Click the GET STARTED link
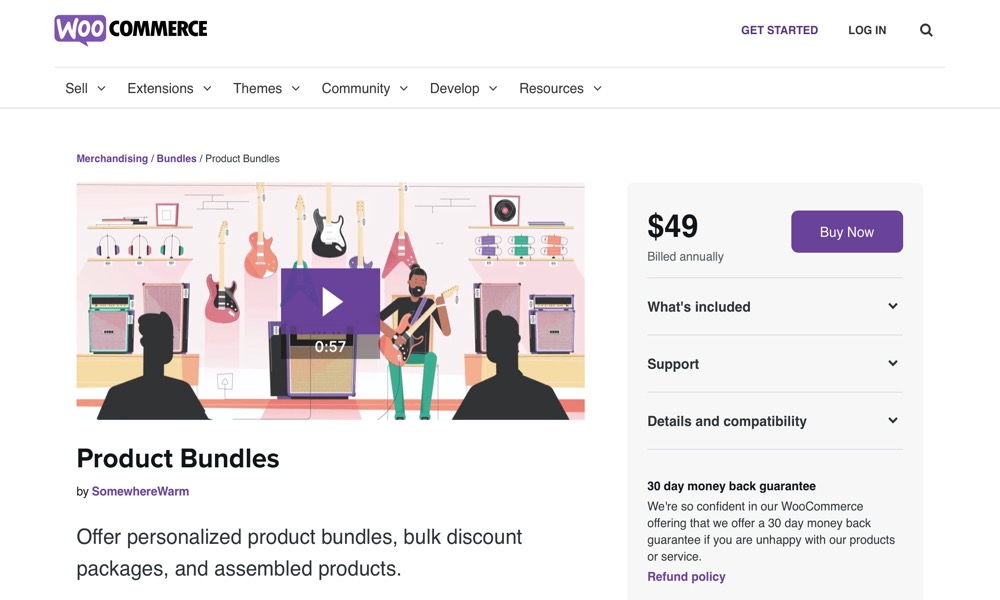1000x600 pixels. click(779, 30)
